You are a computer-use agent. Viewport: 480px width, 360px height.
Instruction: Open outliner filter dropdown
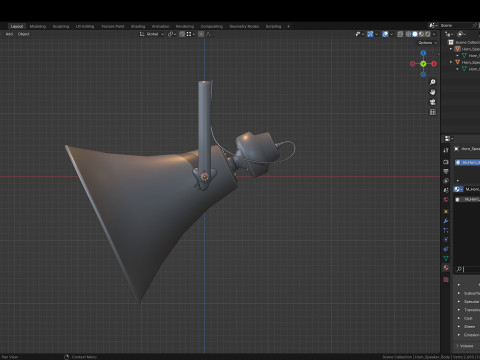[461, 34]
